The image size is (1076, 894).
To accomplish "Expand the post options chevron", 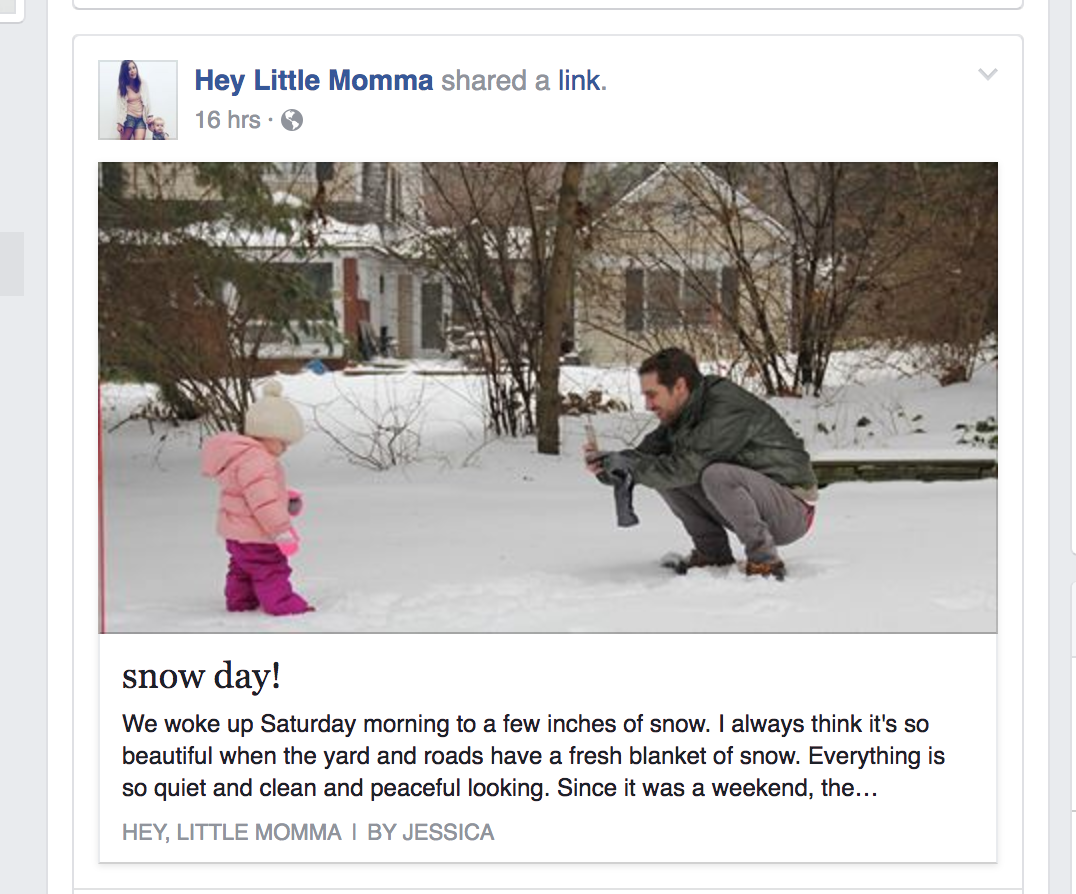I will pyautogui.click(x=987, y=74).
